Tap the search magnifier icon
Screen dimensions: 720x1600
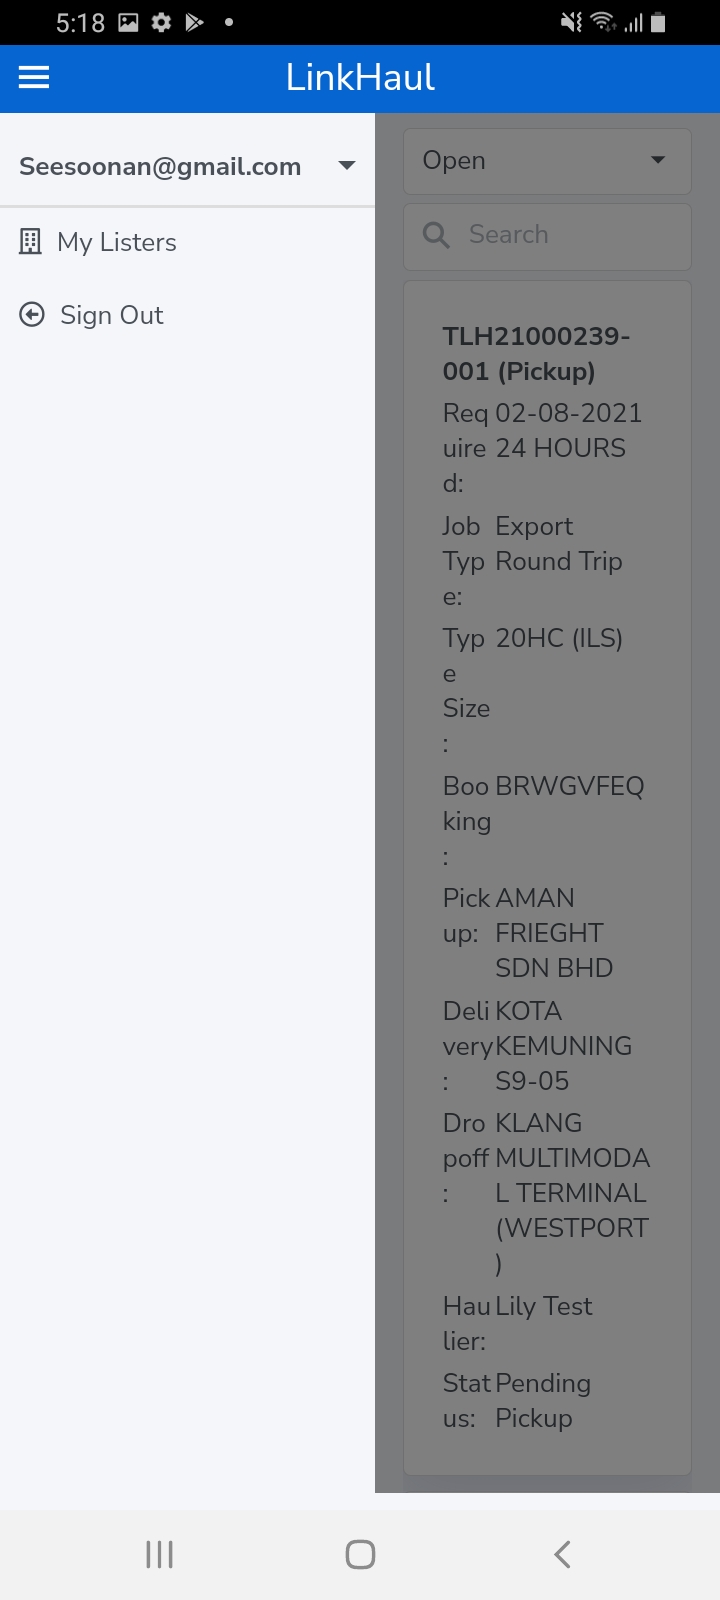click(x=436, y=235)
